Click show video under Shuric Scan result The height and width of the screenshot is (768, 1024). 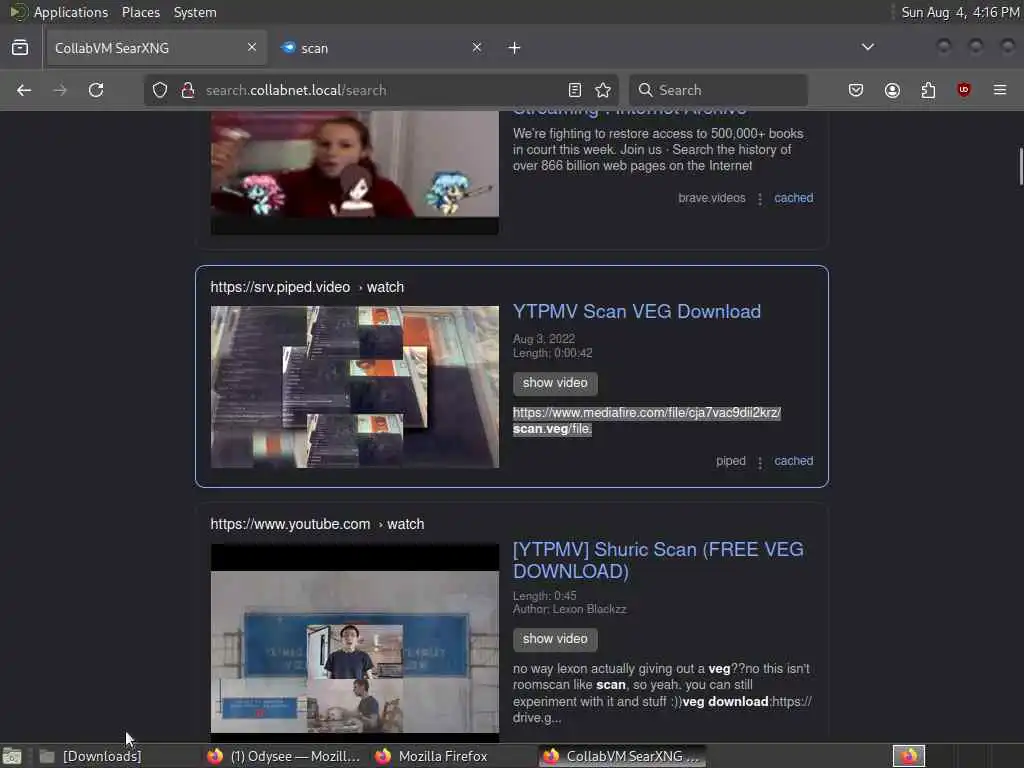point(555,639)
